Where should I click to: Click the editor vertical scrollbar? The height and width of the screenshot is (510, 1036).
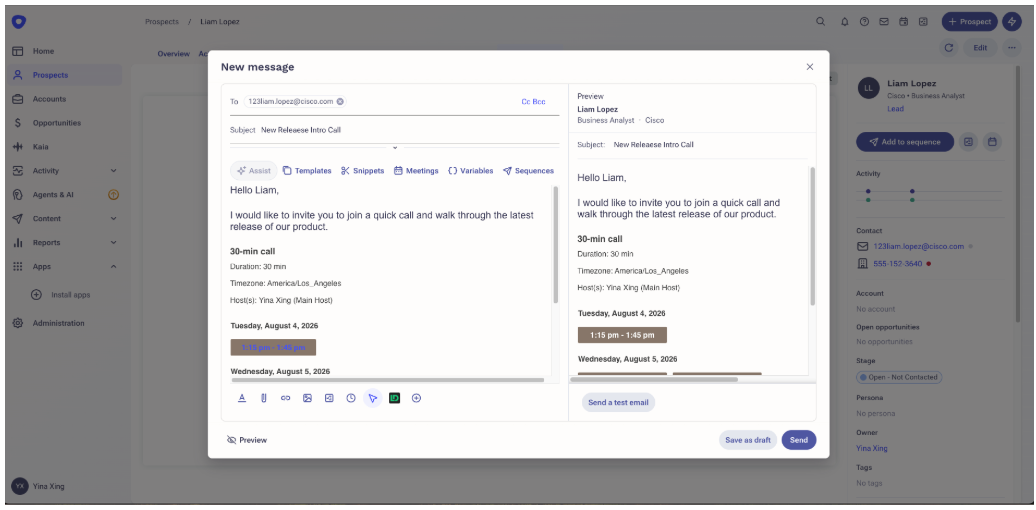tap(556, 246)
